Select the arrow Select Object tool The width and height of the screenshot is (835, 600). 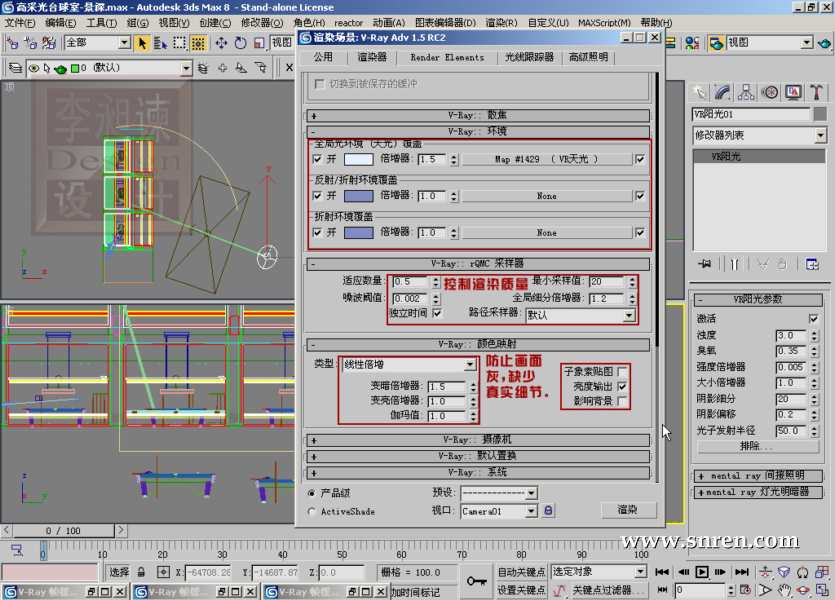(142, 43)
